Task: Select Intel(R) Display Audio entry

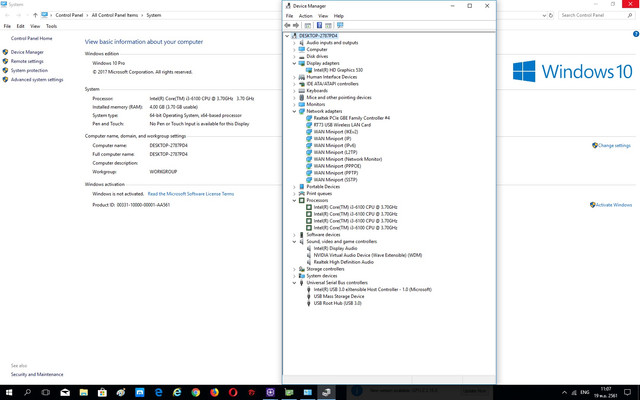Action: [x=335, y=248]
